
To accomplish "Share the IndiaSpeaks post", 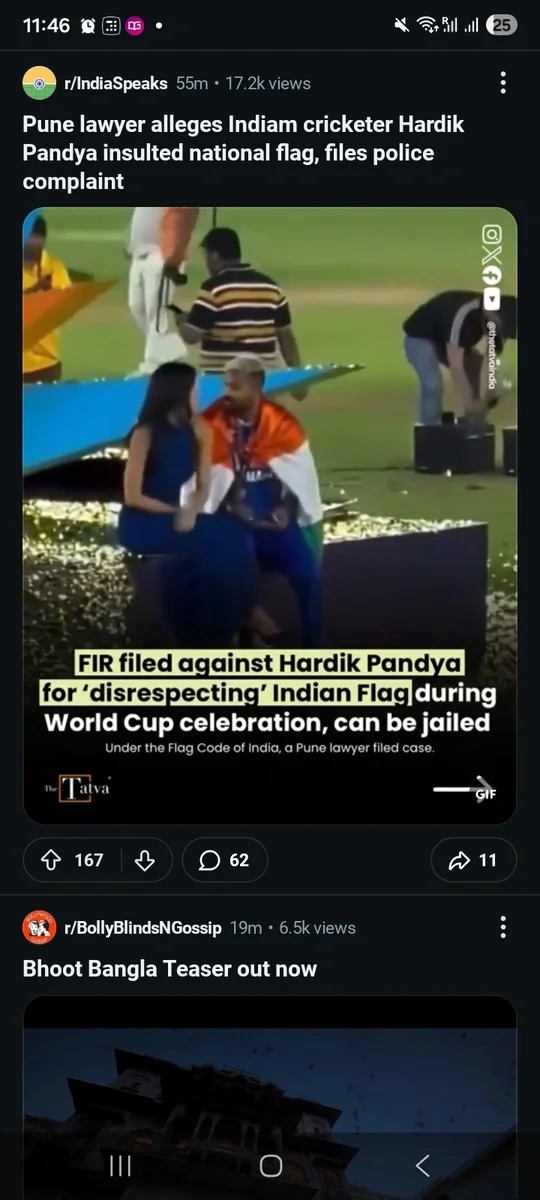I will 474,860.
